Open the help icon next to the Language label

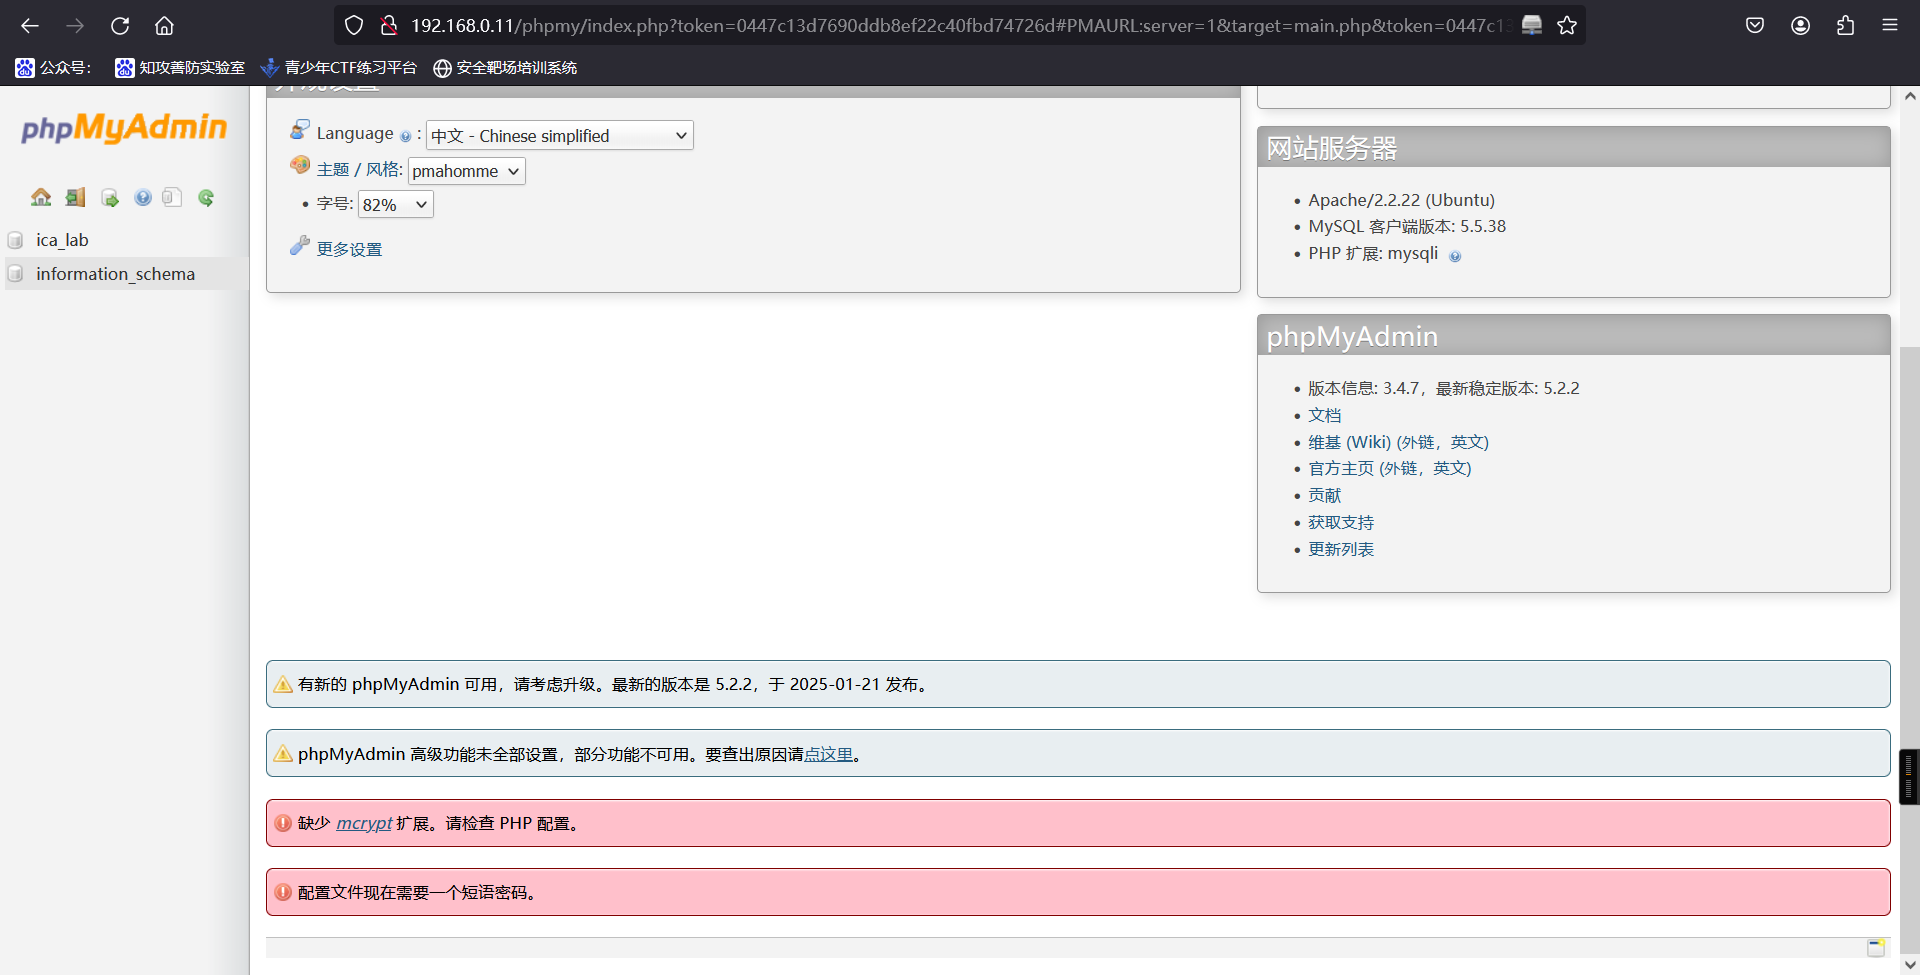(x=405, y=136)
